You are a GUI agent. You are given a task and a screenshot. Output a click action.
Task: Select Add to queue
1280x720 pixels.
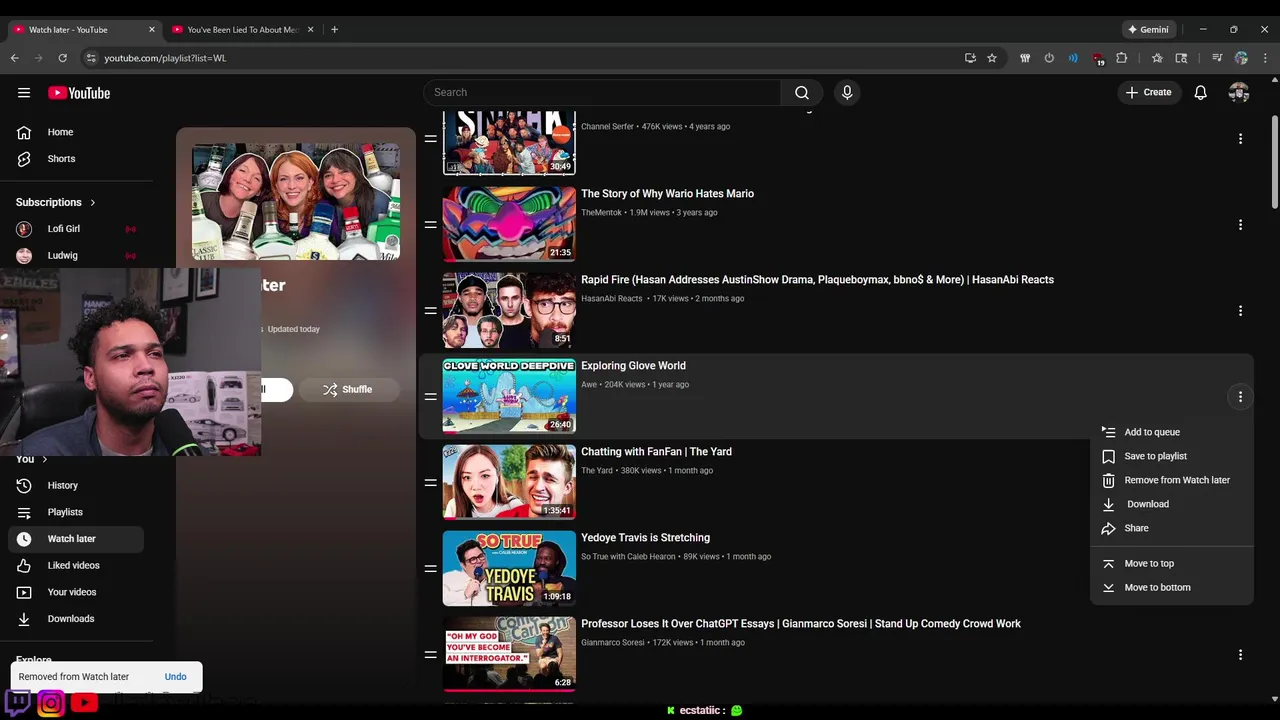click(x=1171, y=432)
